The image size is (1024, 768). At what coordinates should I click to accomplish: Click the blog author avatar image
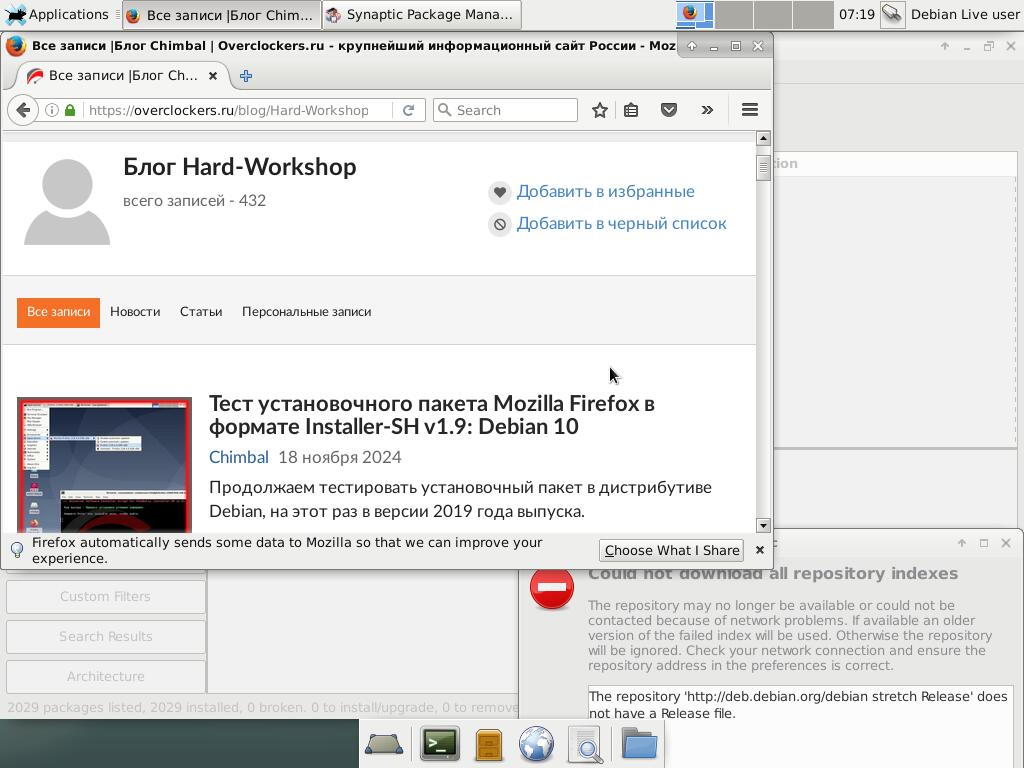(x=67, y=202)
